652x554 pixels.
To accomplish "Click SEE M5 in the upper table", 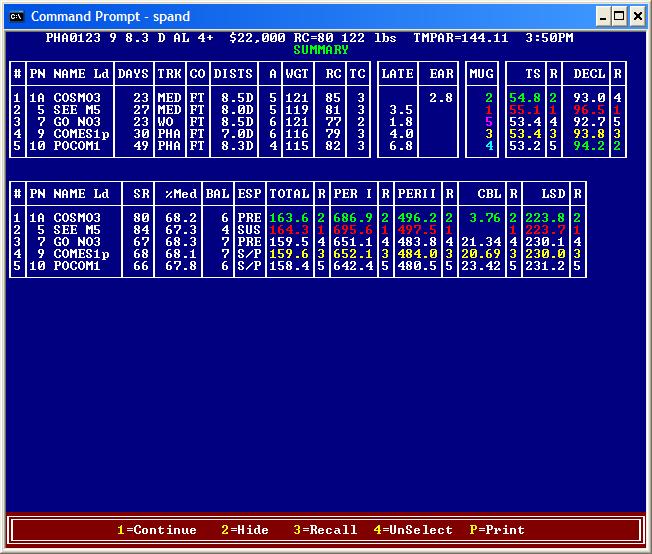I will click(77, 110).
